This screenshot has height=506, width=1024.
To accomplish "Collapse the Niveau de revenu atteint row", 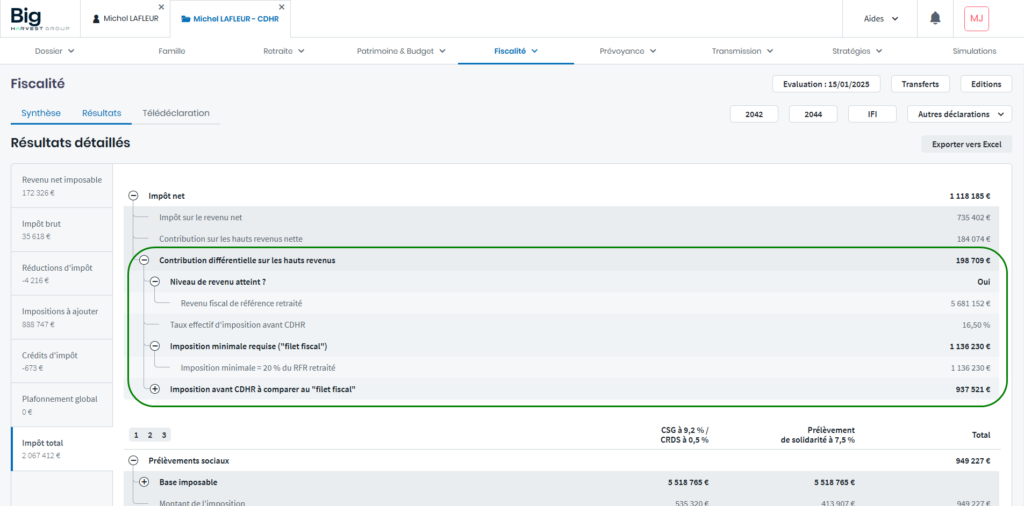I will (155, 282).
